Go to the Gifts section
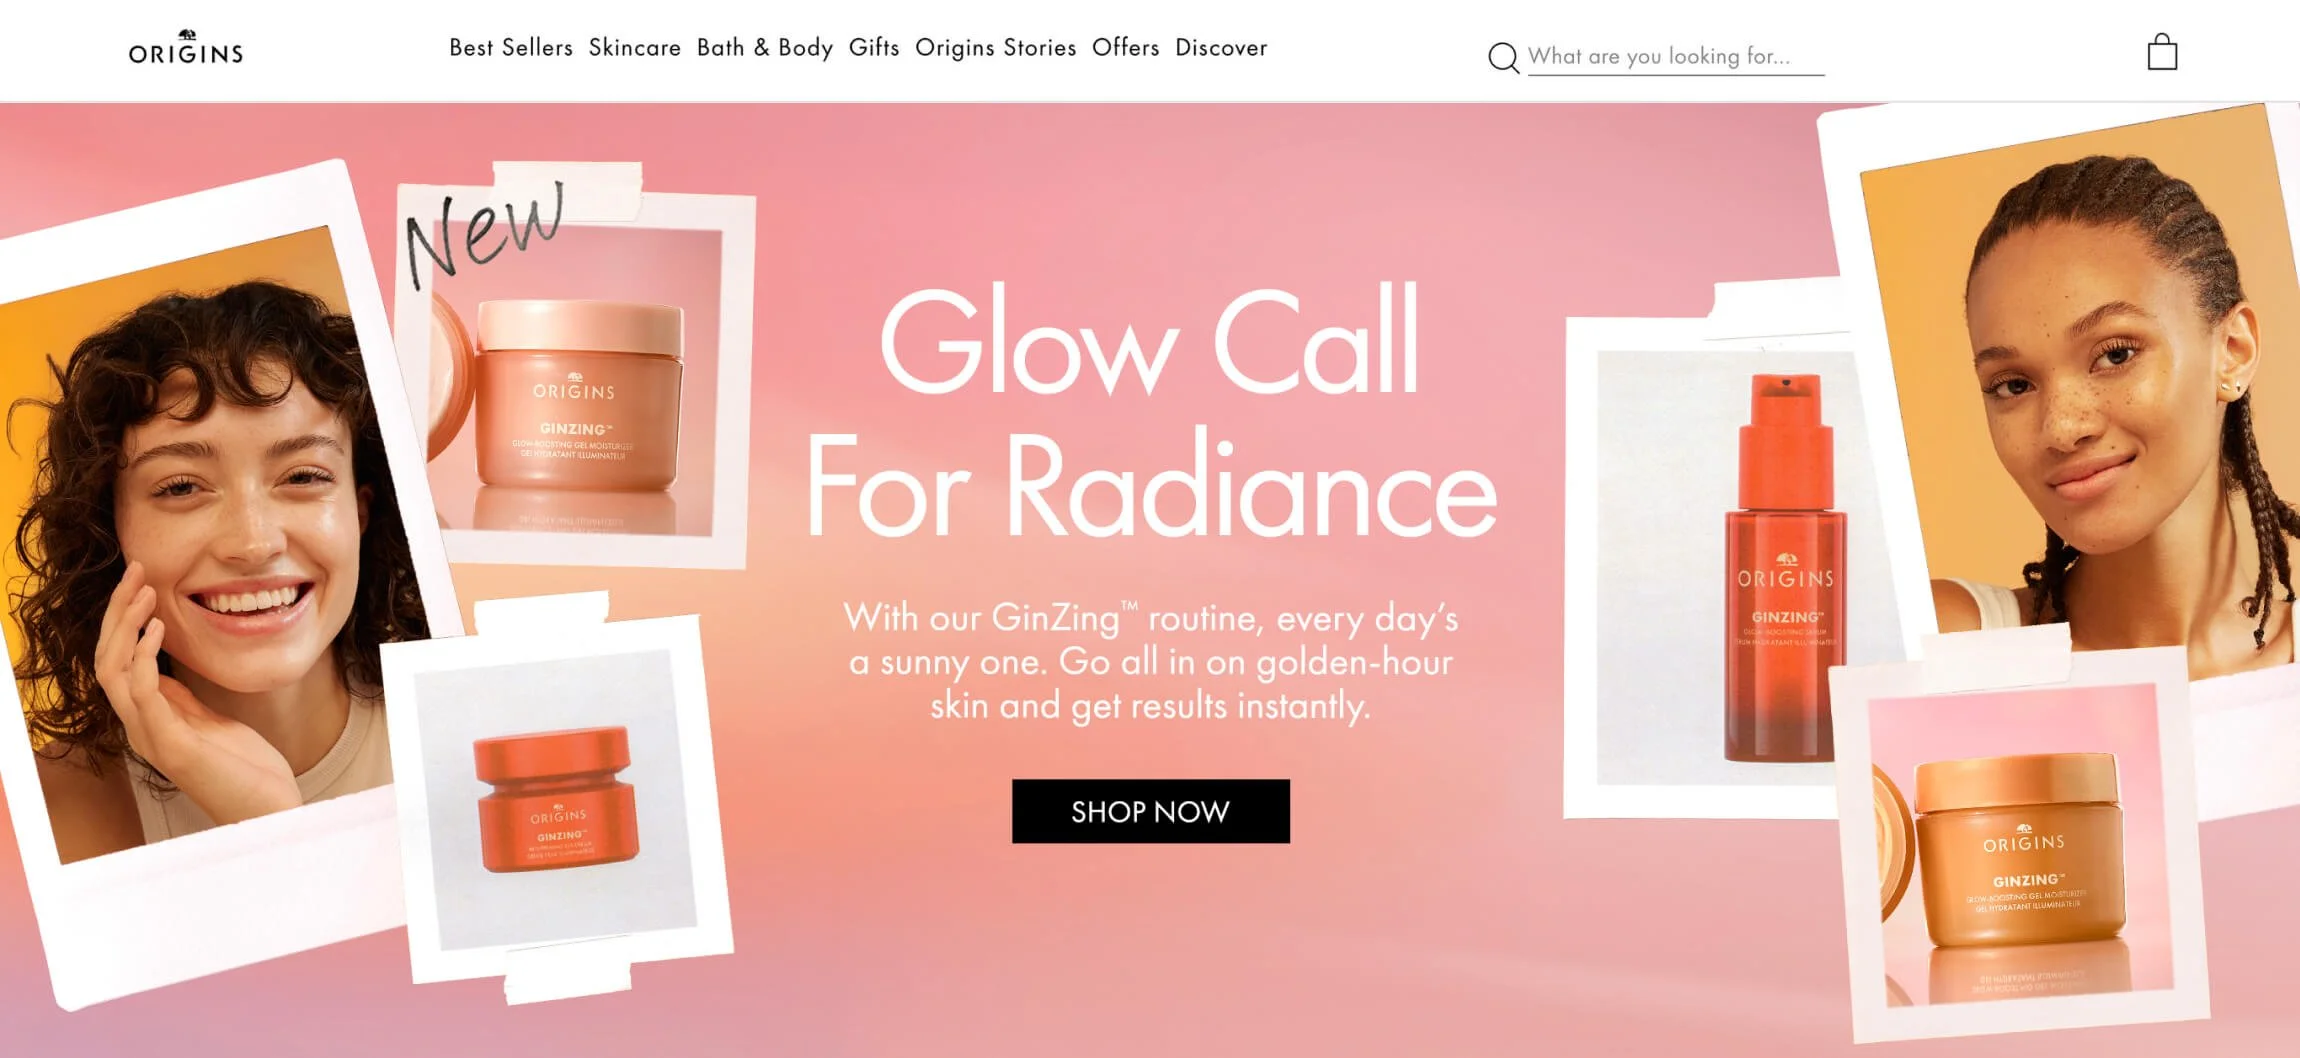2300x1058 pixels. click(874, 48)
